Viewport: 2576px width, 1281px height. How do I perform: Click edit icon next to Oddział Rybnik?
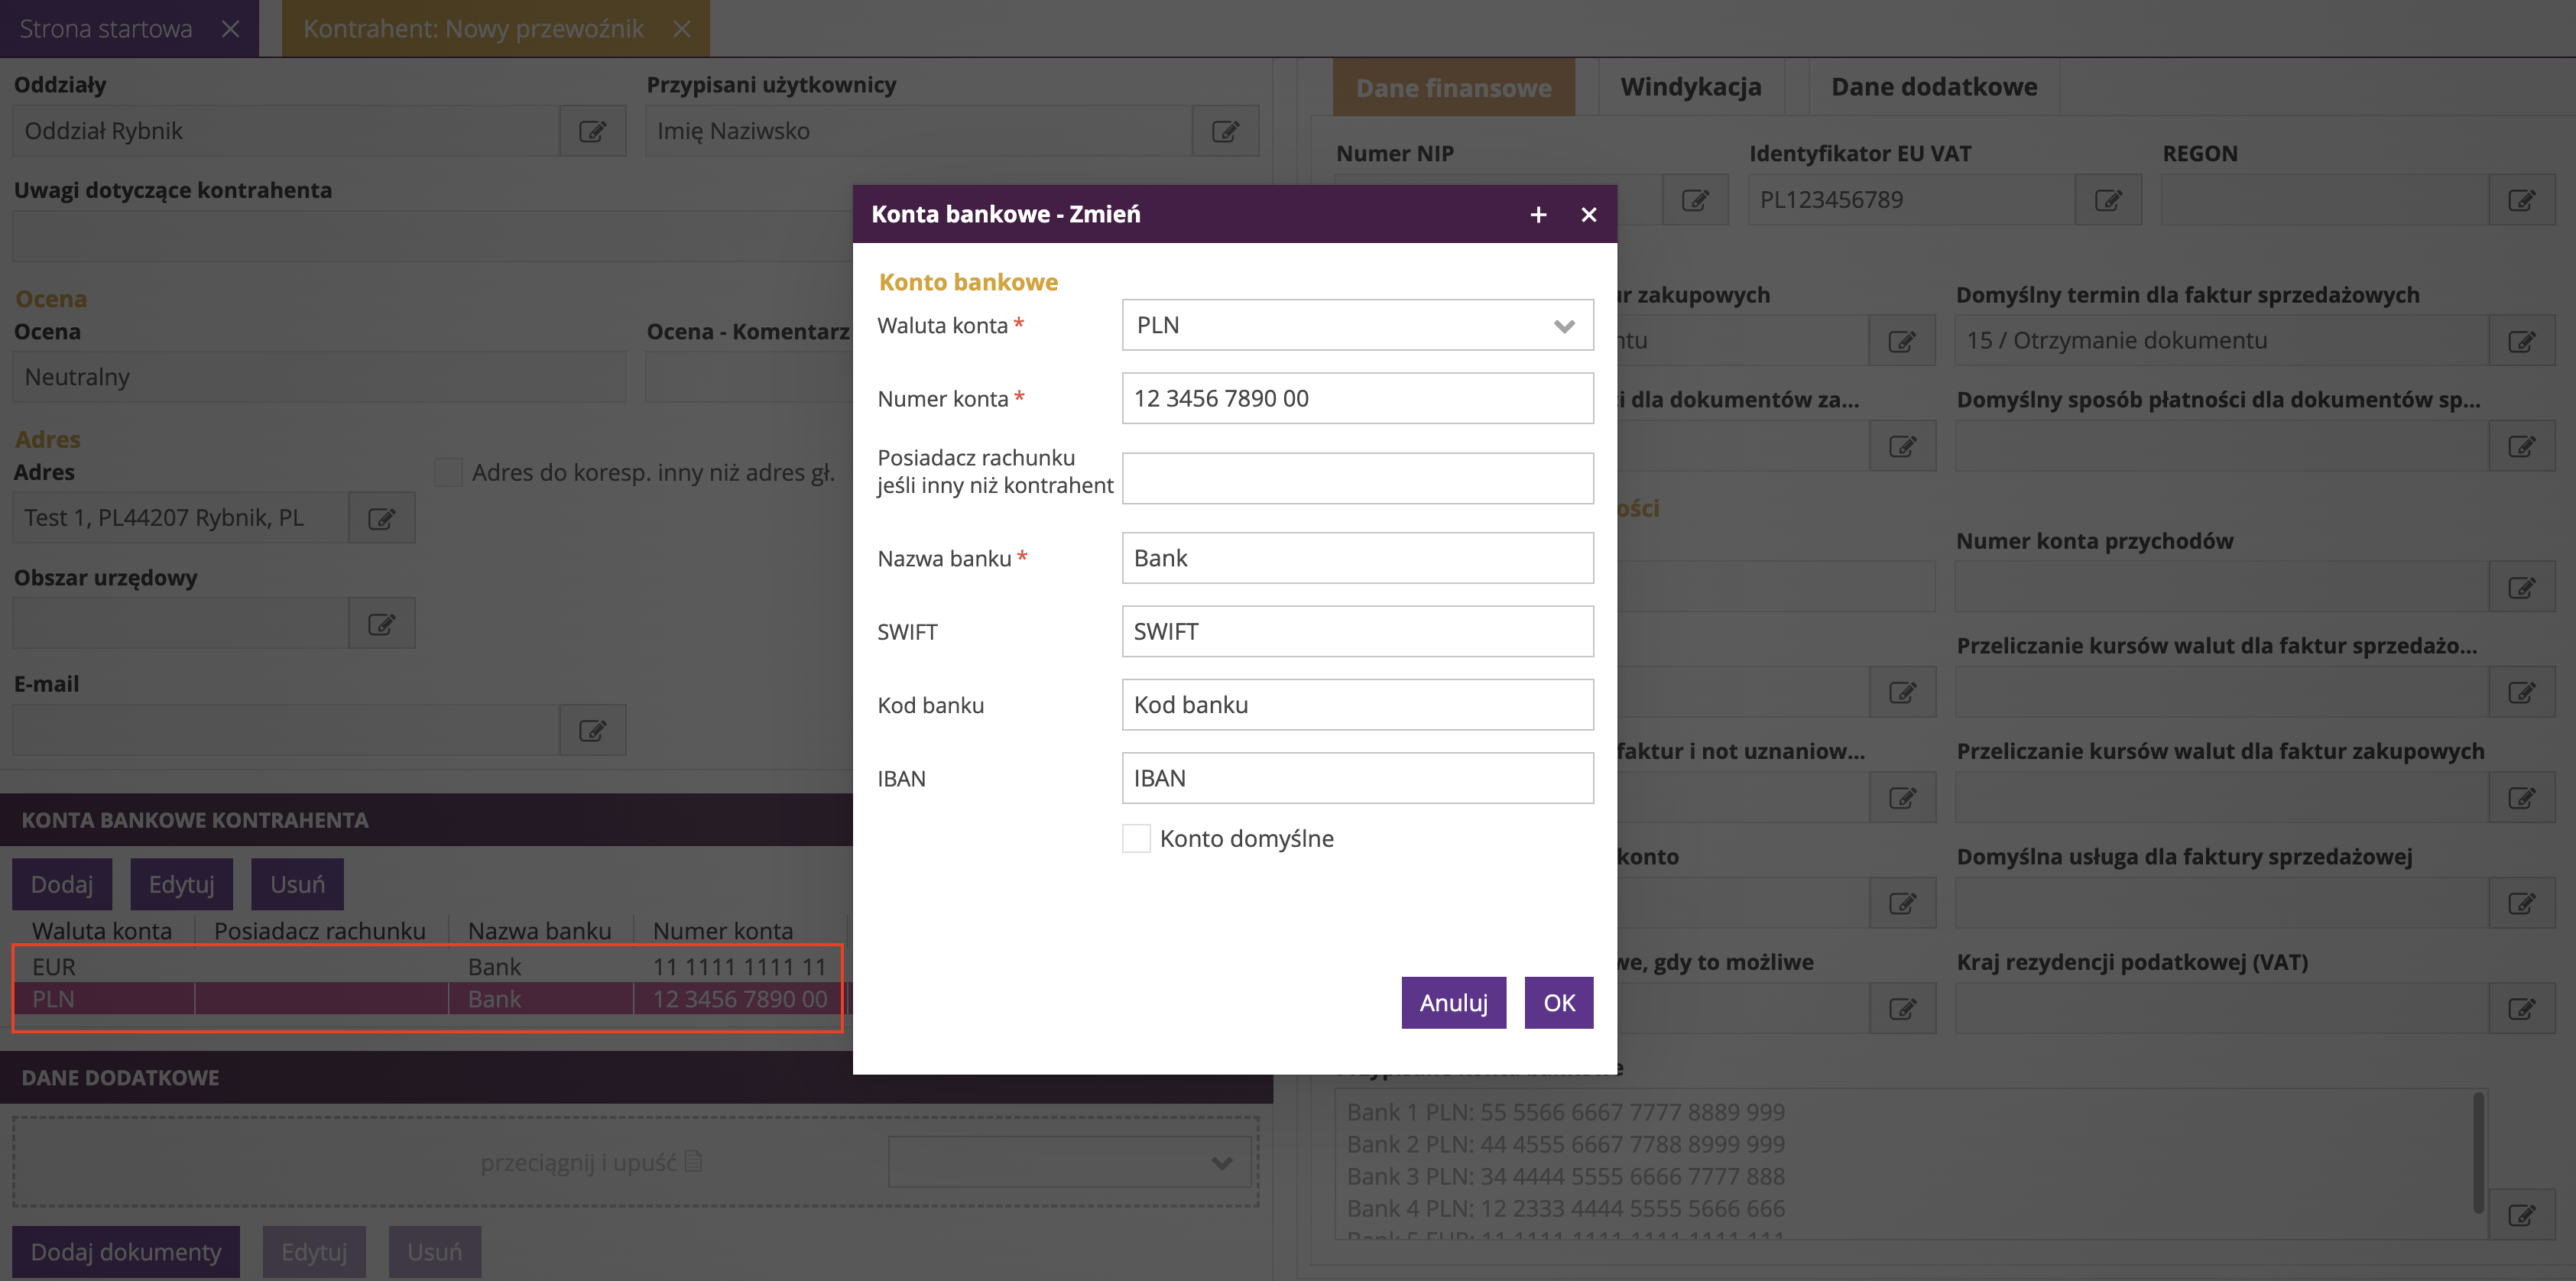pos(592,131)
